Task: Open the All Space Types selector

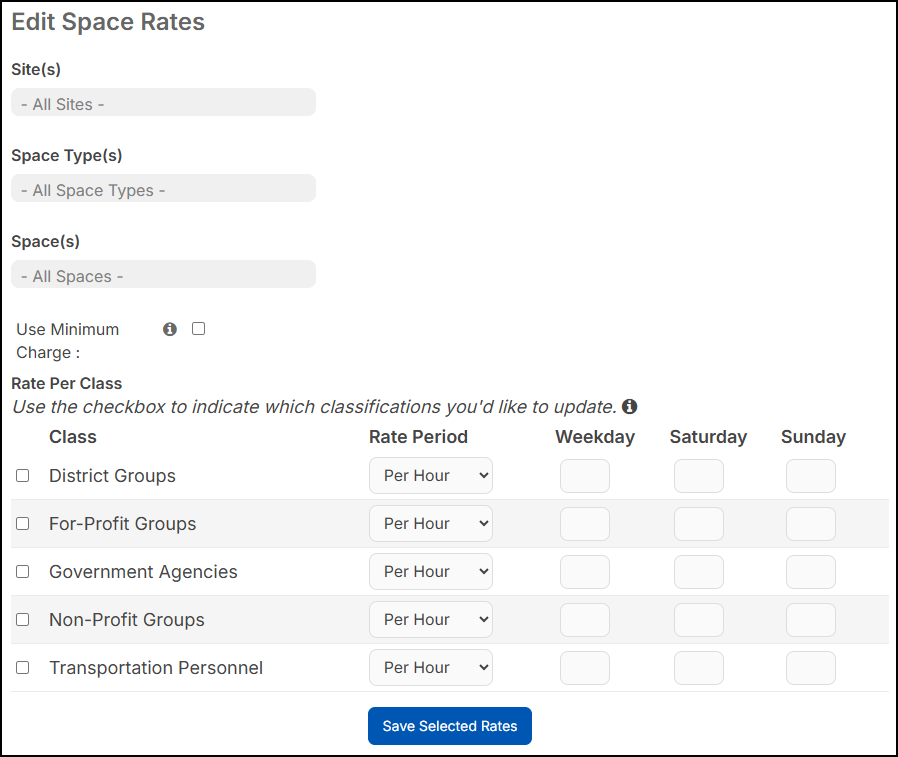Action: pyautogui.click(x=163, y=188)
